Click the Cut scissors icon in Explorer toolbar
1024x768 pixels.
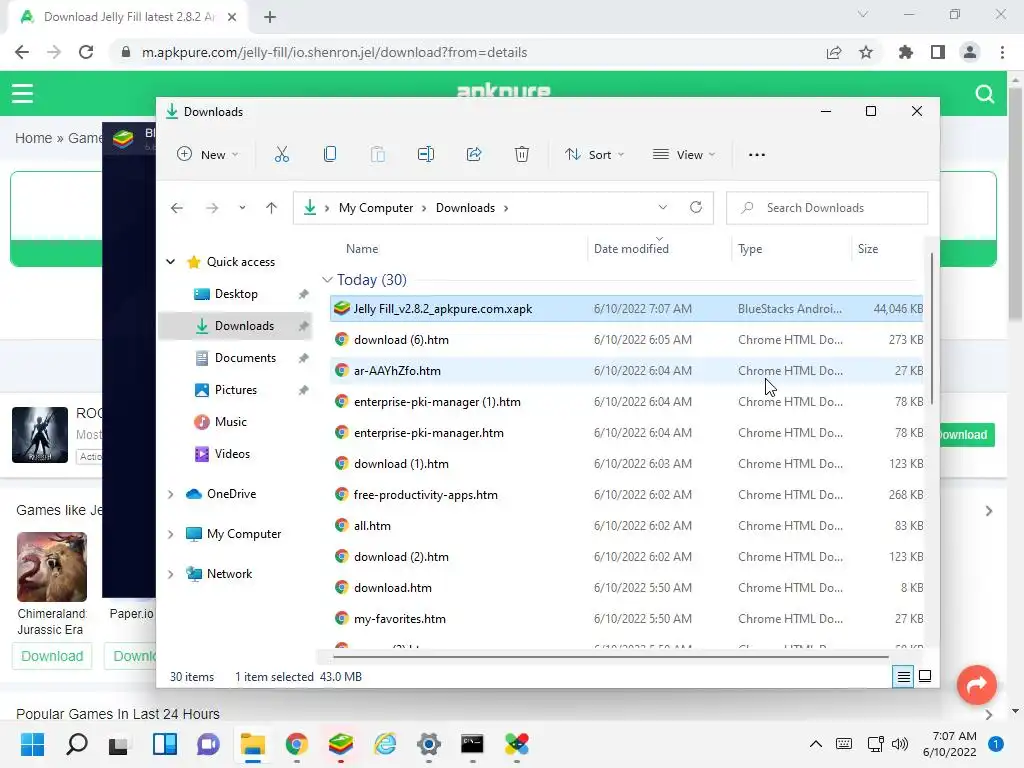[281, 155]
